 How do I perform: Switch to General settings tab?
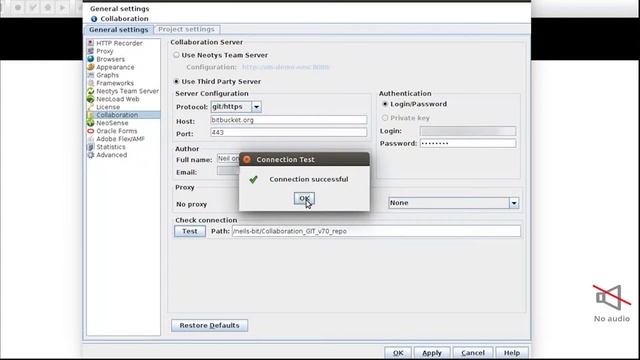119,29
